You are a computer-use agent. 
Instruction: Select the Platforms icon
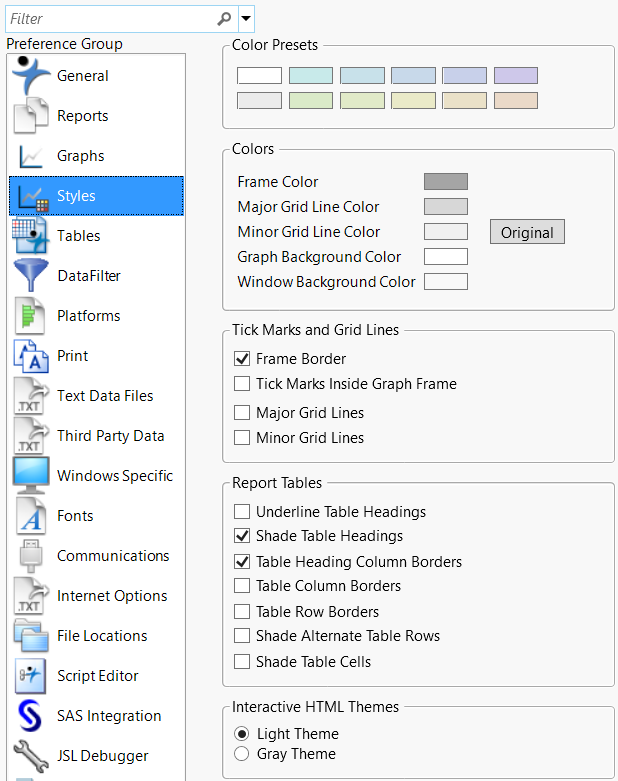pyautogui.click(x=31, y=316)
